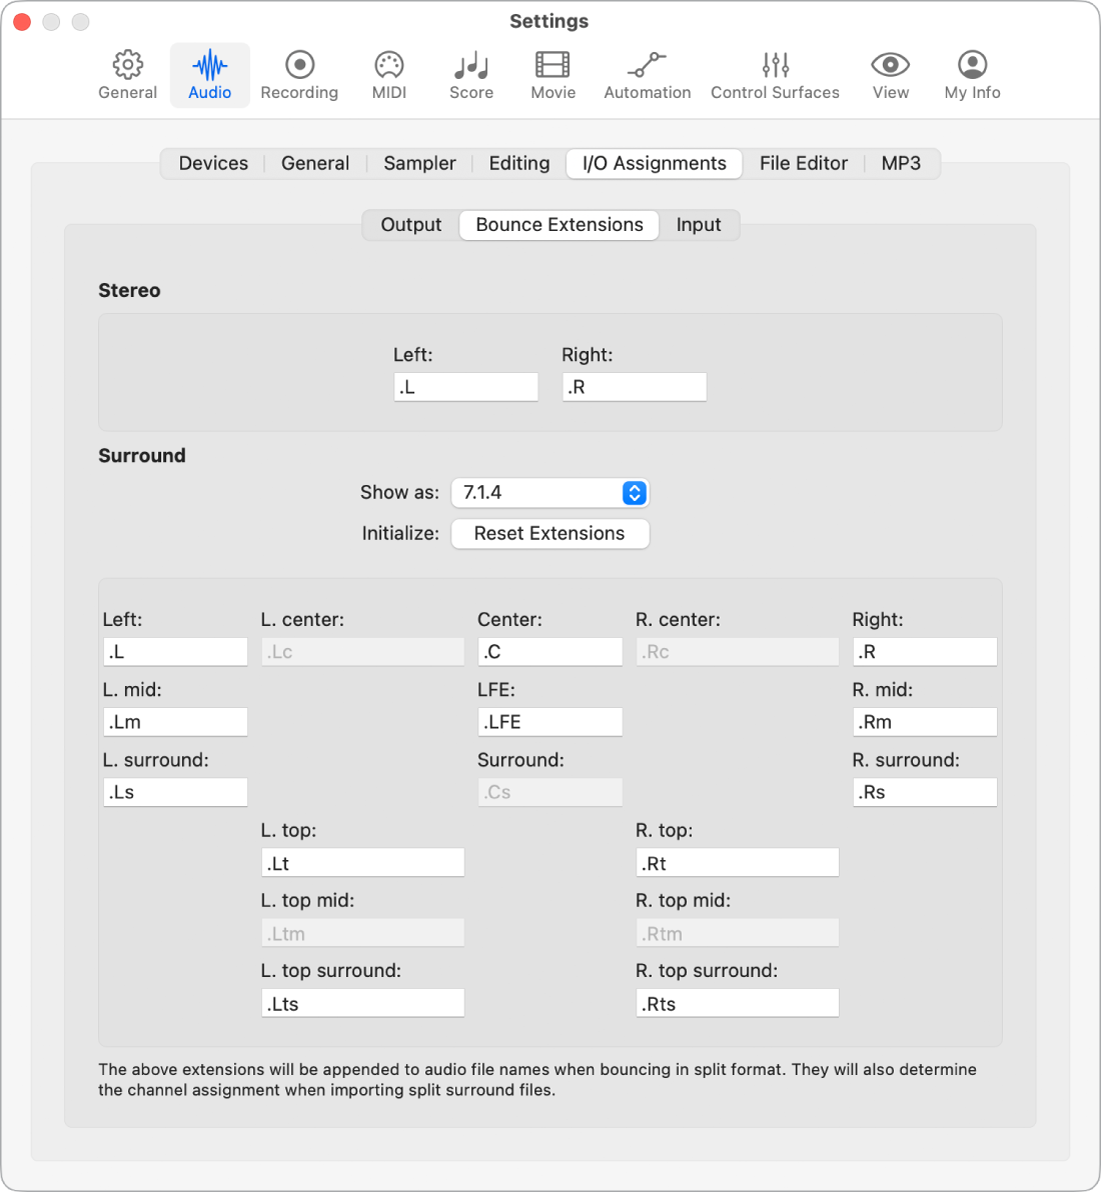Go to the Devices tab

213,163
